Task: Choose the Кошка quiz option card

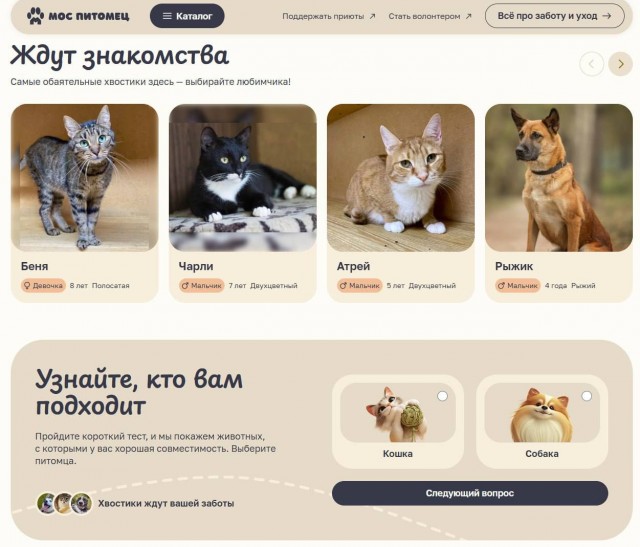Action: point(398,422)
